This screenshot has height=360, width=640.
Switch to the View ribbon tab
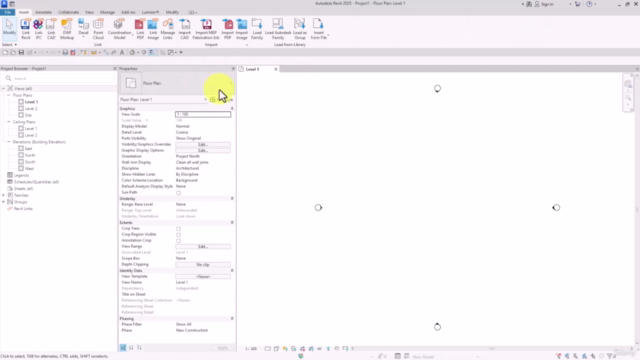pos(89,12)
